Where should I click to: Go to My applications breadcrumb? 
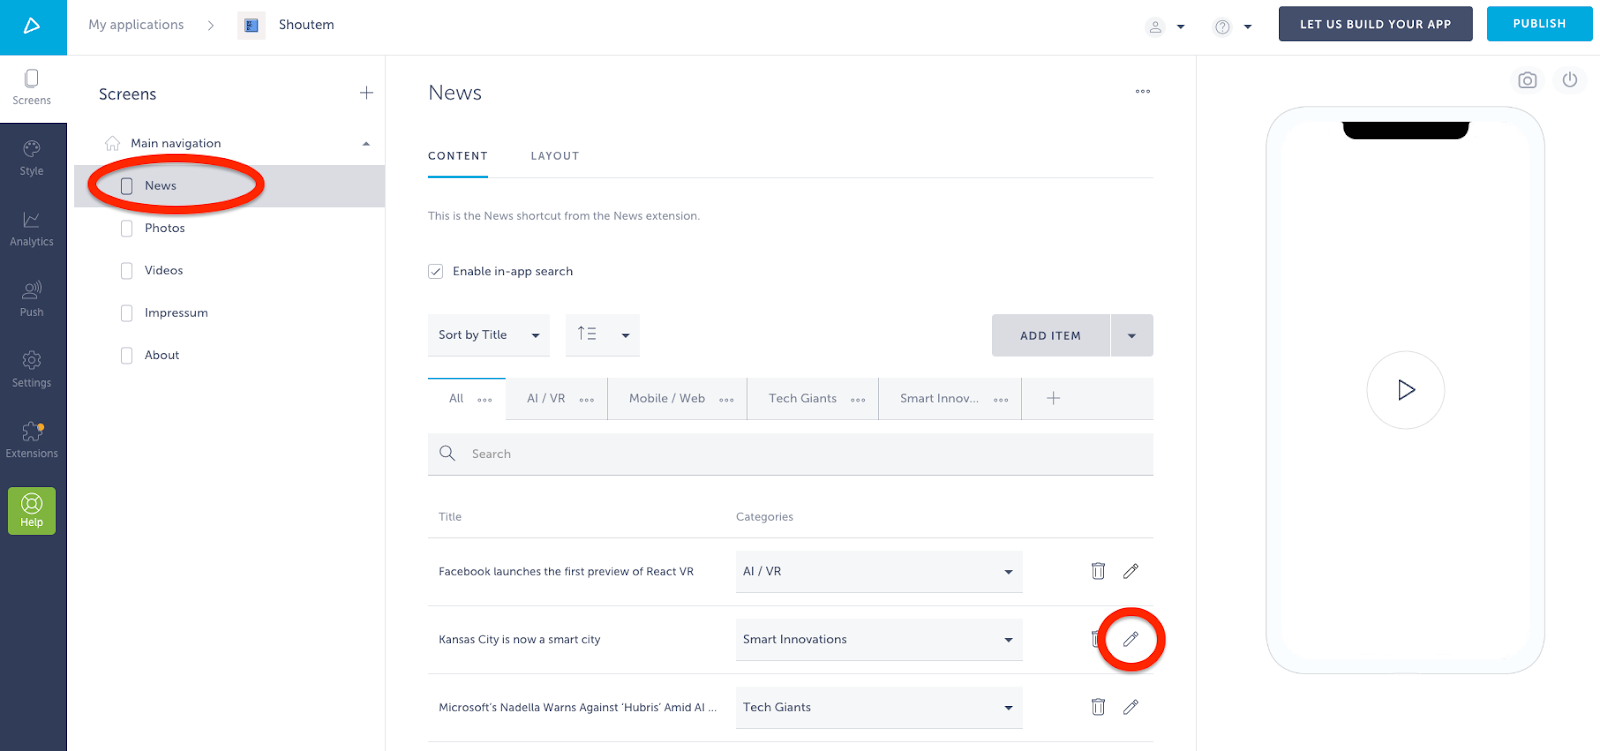click(x=136, y=25)
